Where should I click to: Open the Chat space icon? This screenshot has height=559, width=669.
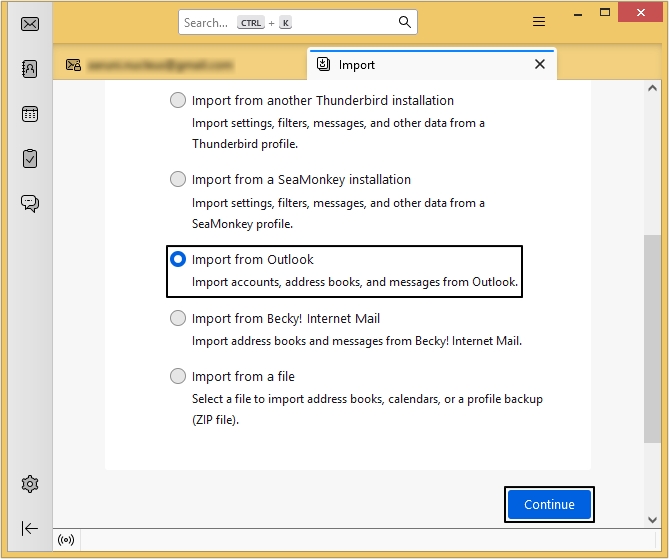pyautogui.click(x=30, y=204)
